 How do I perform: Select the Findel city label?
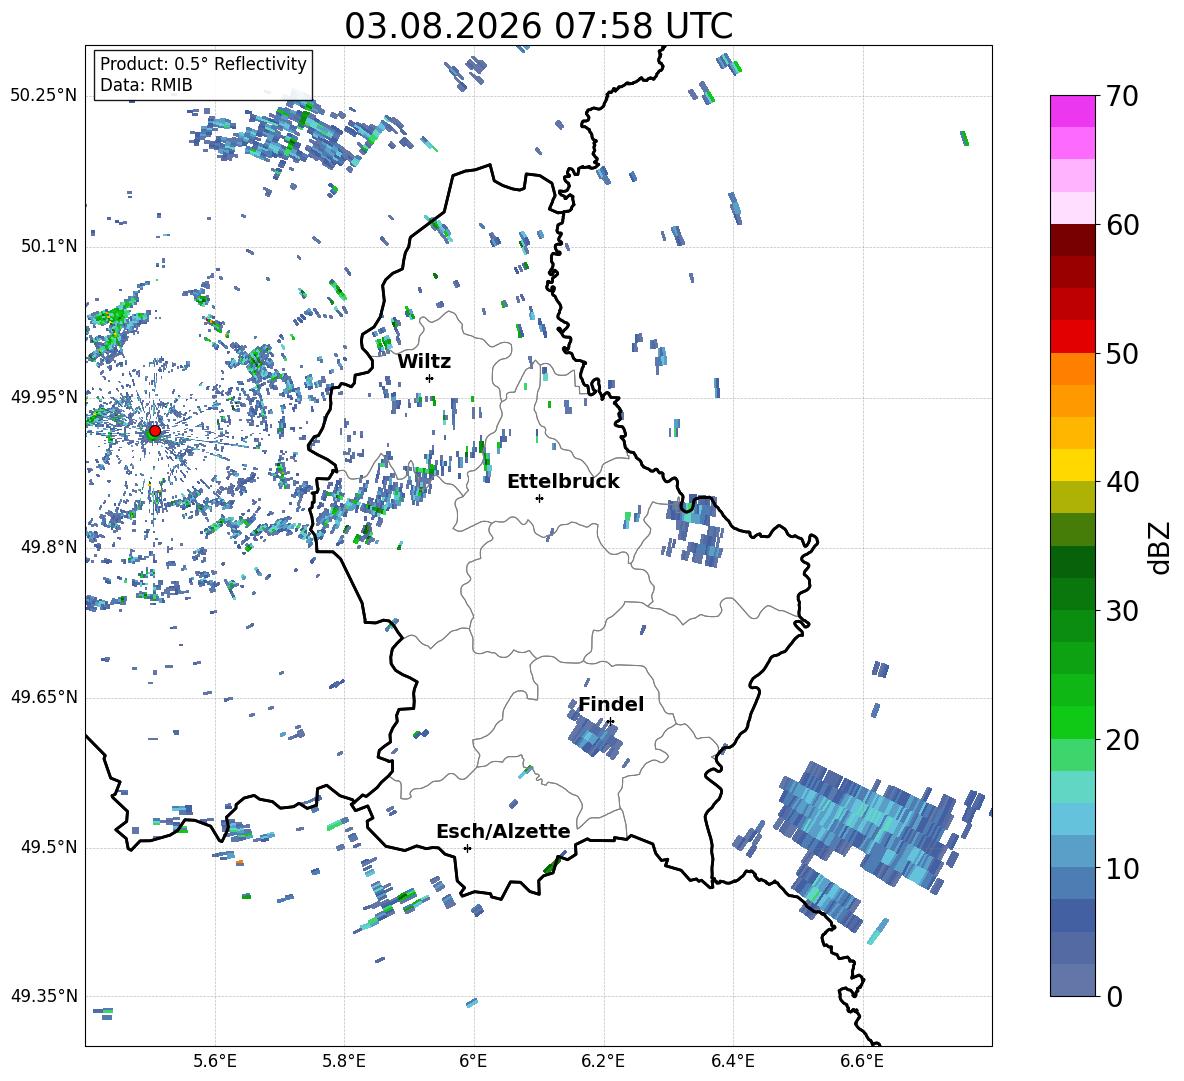(x=611, y=705)
